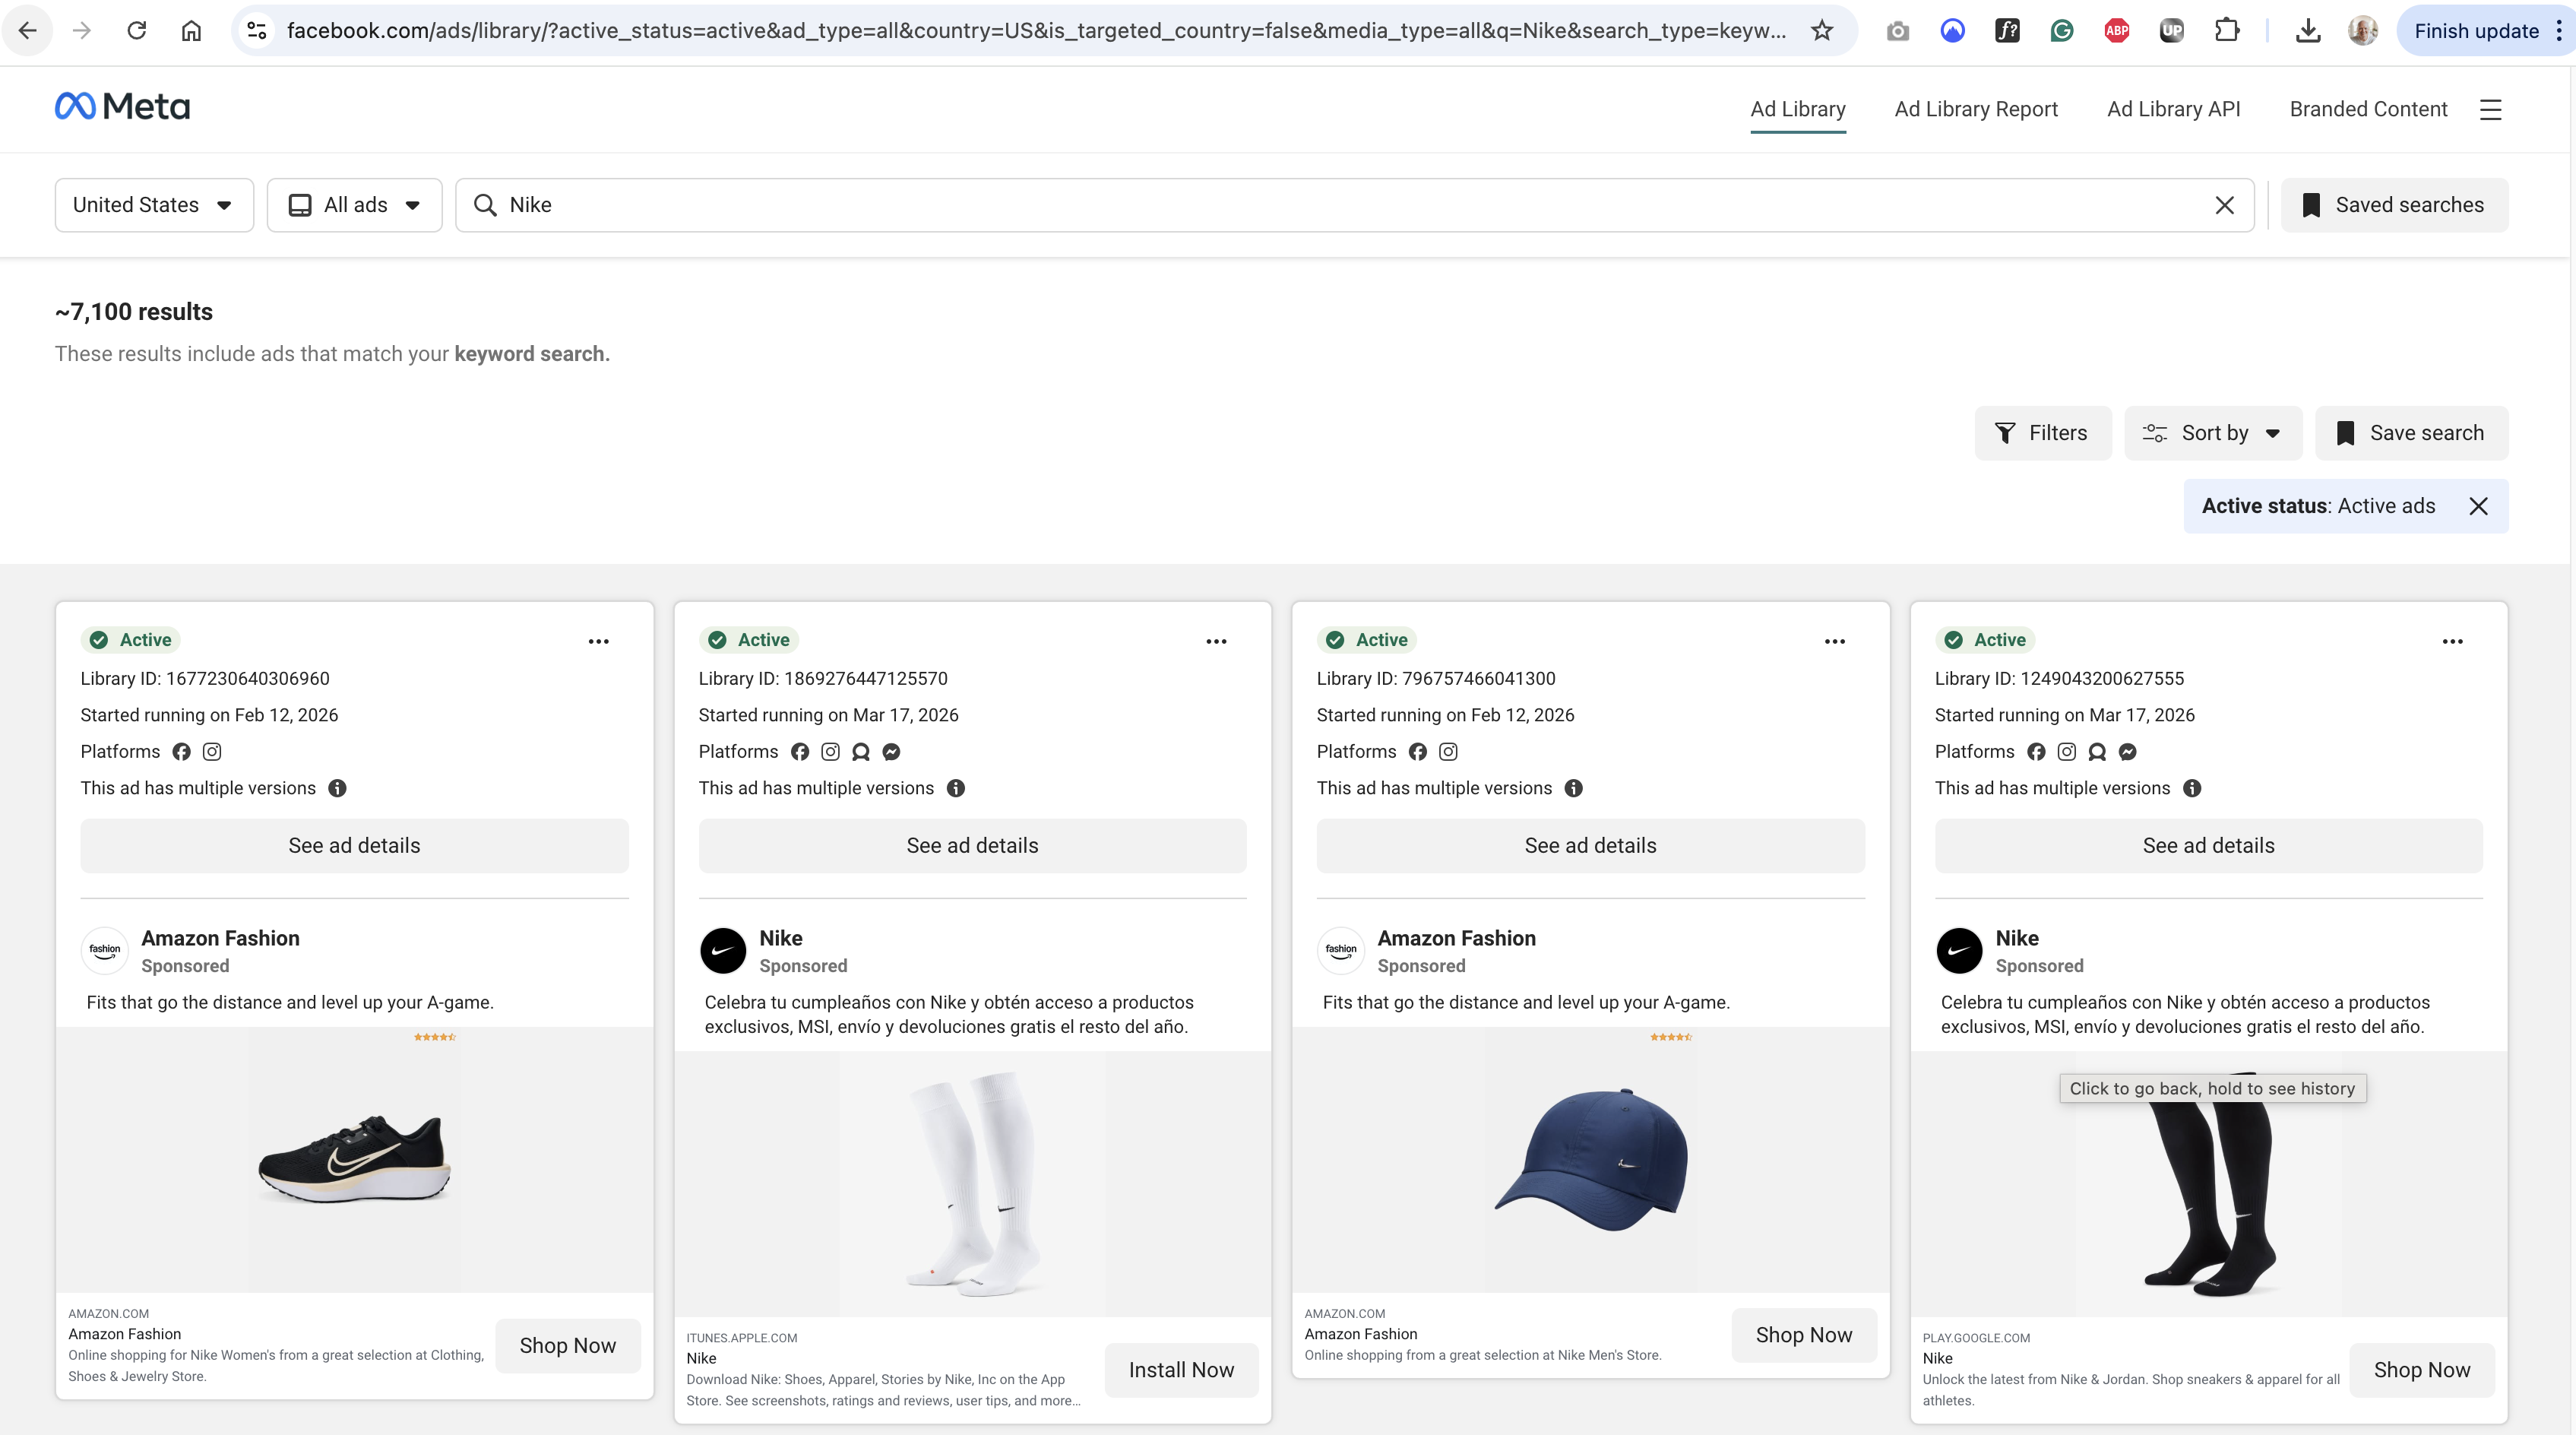The height and width of the screenshot is (1435, 2576).
Task: Open the extensions puzzle menu
Action: pos(2226,31)
